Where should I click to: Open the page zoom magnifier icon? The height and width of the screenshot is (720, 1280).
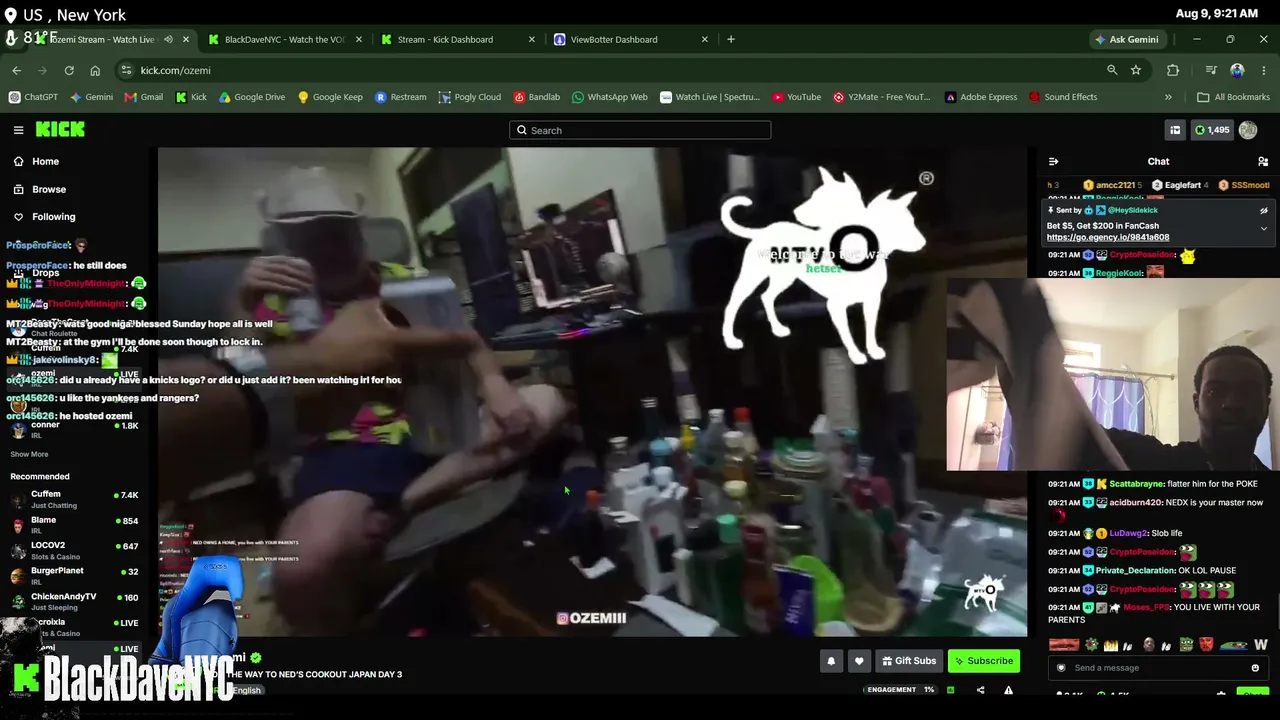[1112, 70]
